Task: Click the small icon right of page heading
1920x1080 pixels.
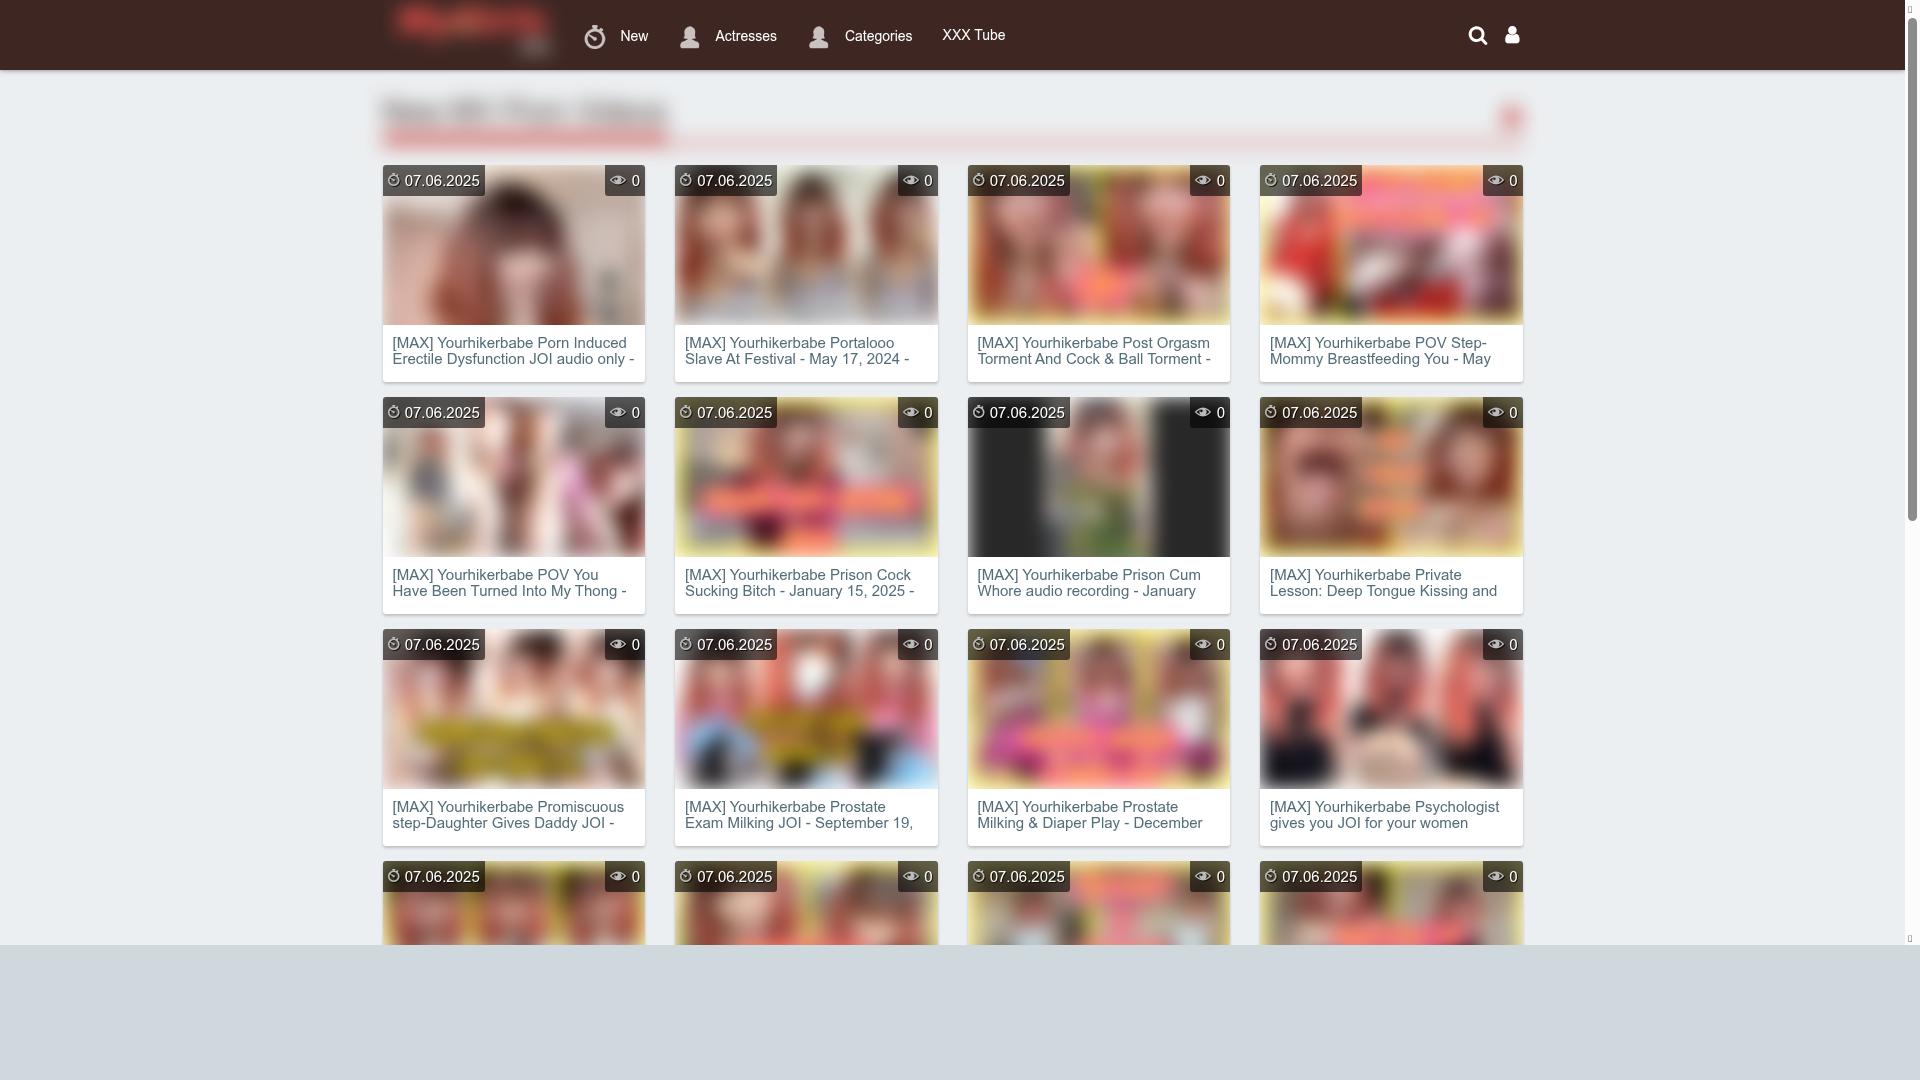Action: pos(1511,118)
